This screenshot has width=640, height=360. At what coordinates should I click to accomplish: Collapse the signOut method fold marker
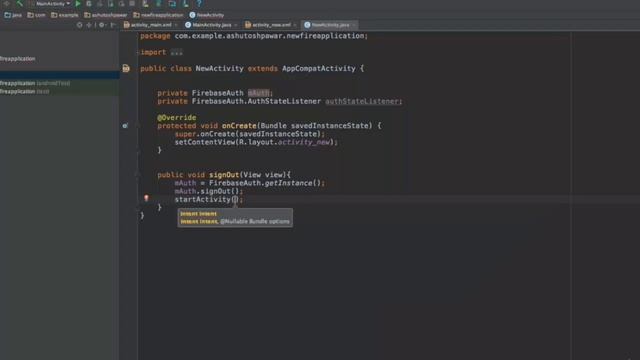(138, 175)
